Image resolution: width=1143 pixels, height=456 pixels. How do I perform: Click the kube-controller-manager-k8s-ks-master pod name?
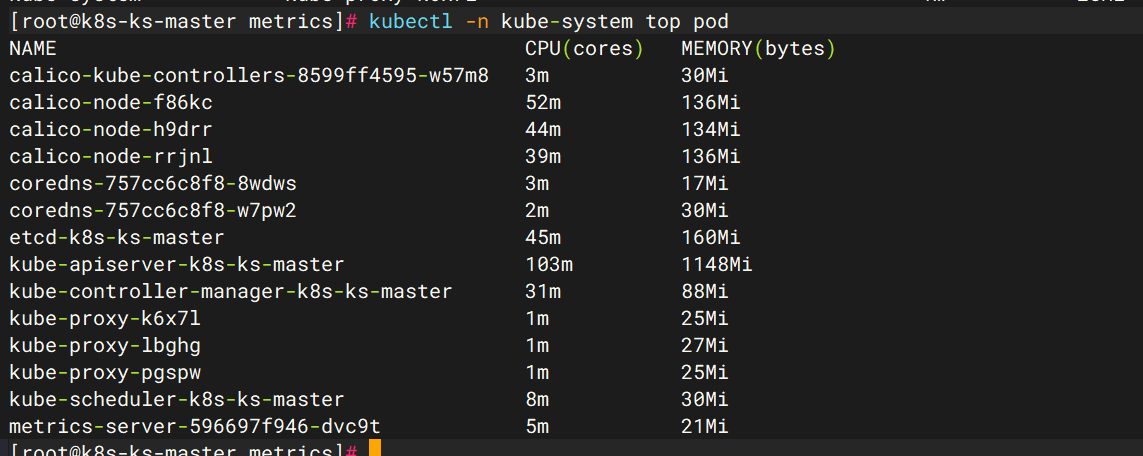click(x=231, y=291)
